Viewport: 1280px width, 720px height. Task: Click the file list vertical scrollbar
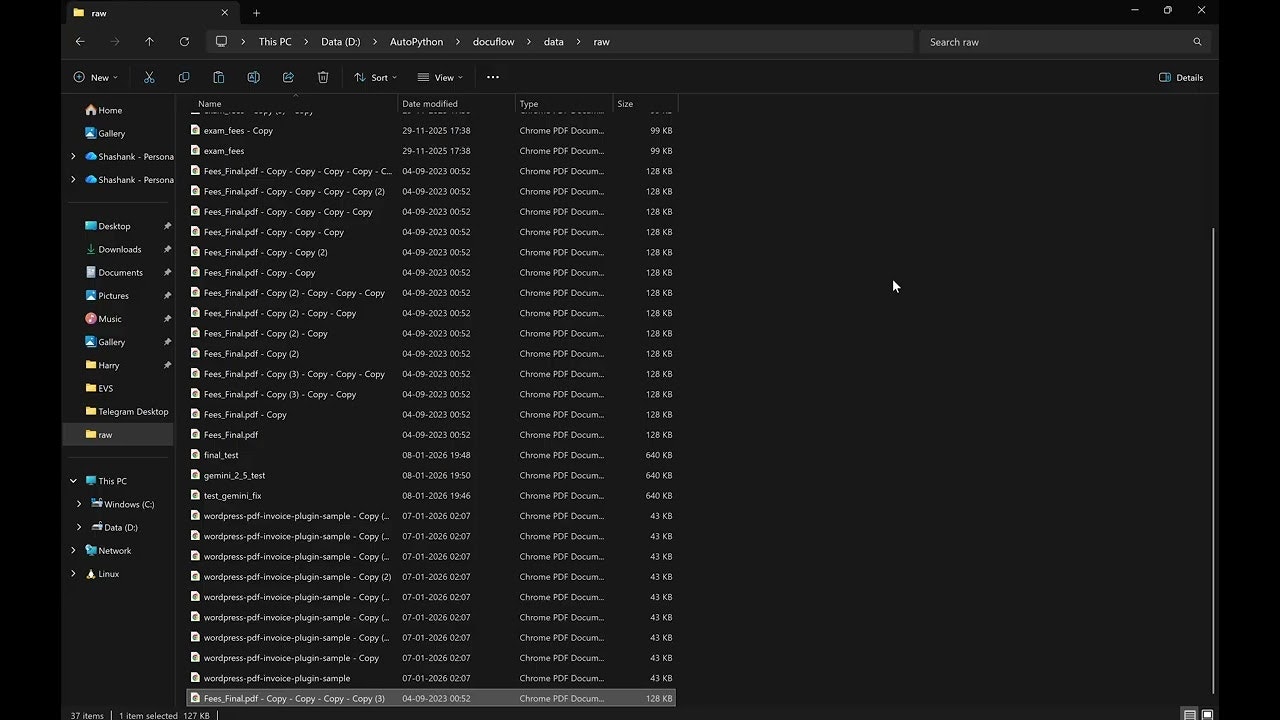click(1214, 460)
